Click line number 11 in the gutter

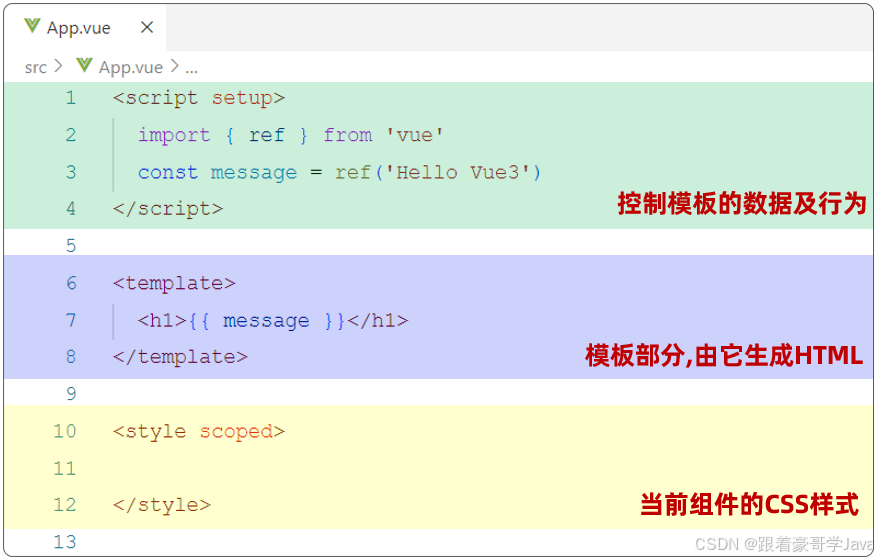pos(64,468)
